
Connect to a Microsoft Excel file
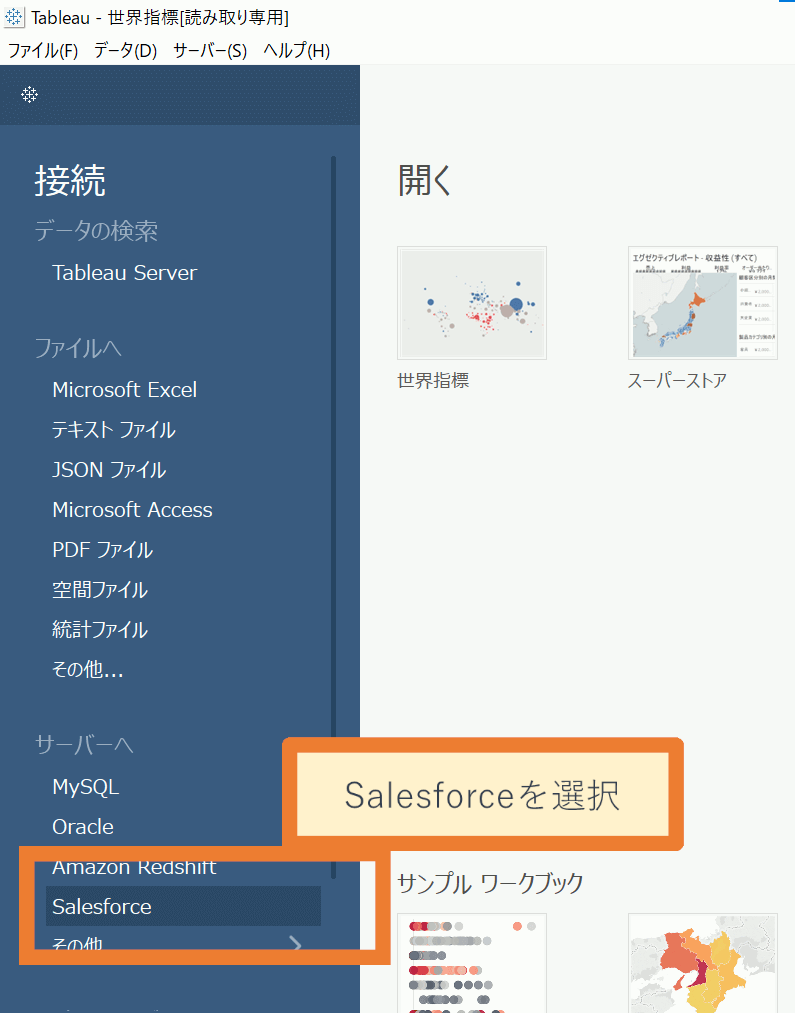(124, 390)
